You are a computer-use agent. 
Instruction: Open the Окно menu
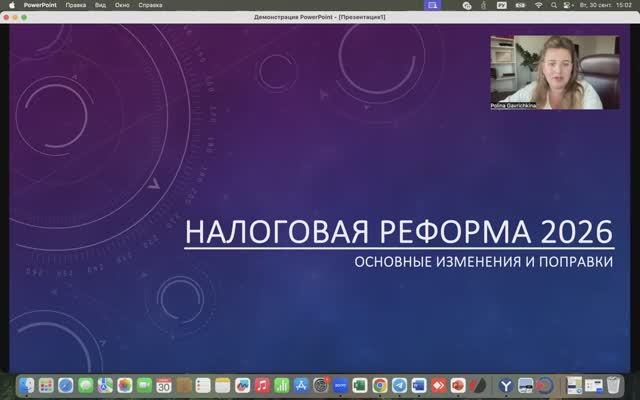(x=122, y=5)
